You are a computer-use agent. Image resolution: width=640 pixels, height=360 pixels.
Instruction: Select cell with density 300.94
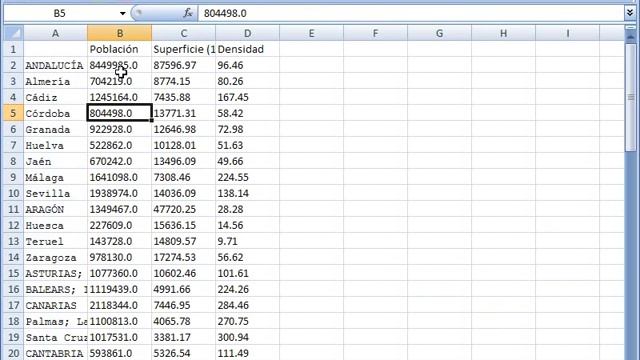click(x=247, y=337)
